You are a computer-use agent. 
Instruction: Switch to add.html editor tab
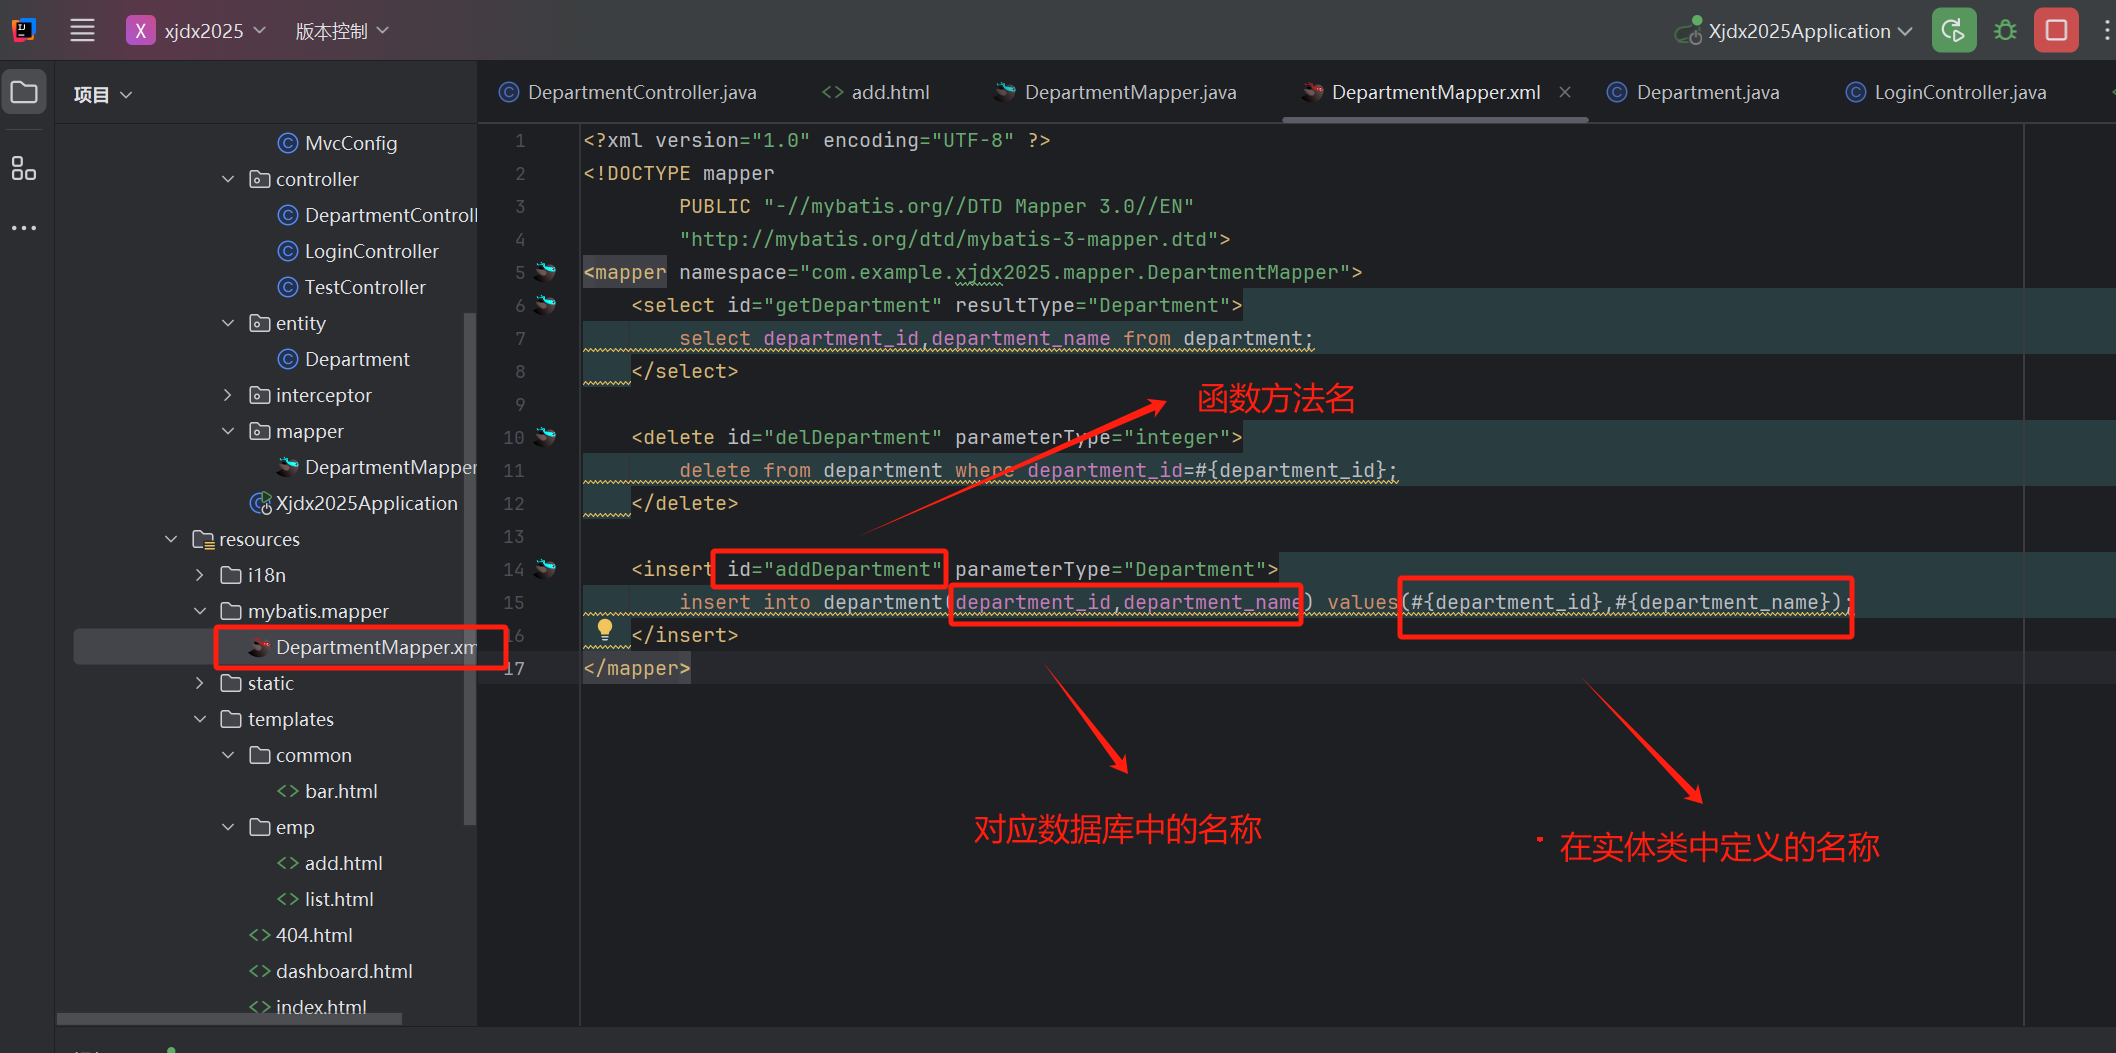click(x=876, y=92)
